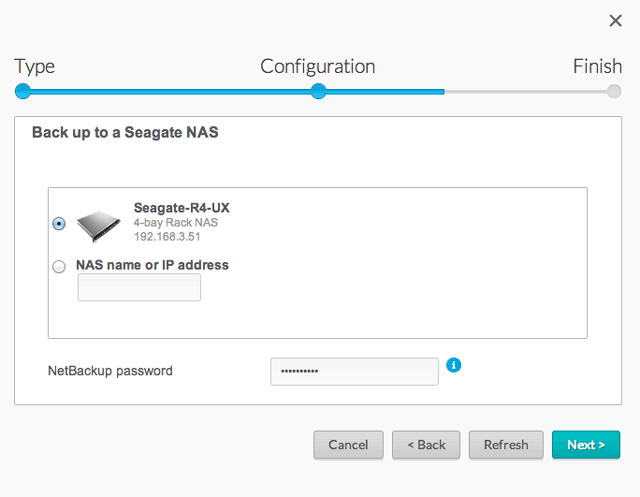
Task: Click the blue info icon beside password field
Action: click(454, 366)
